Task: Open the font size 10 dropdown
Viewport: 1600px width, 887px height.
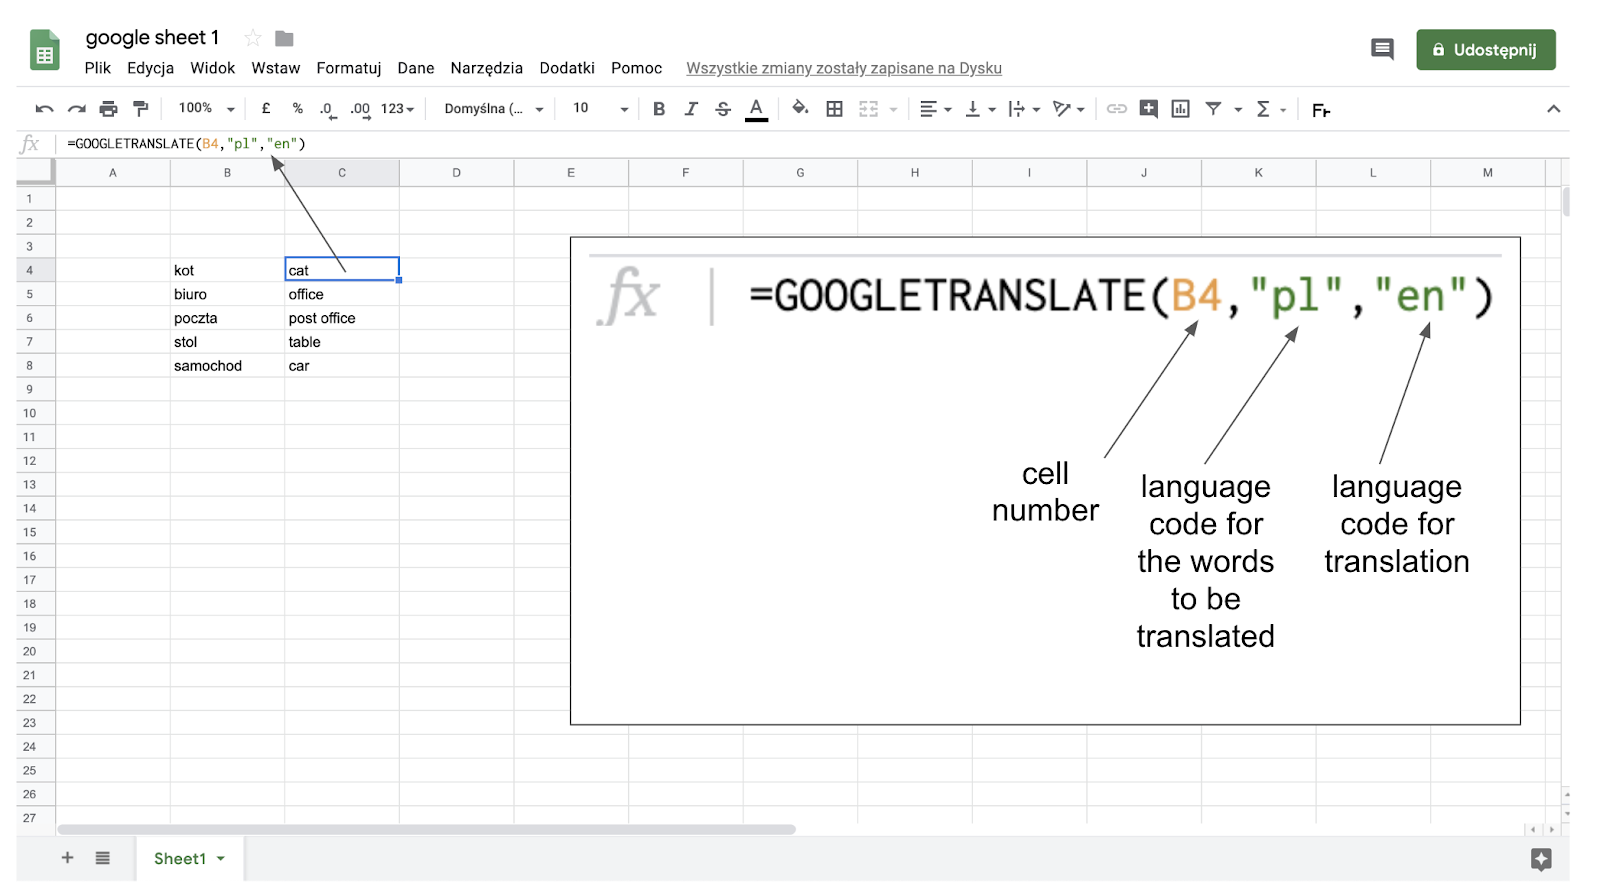Action: click(600, 109)
